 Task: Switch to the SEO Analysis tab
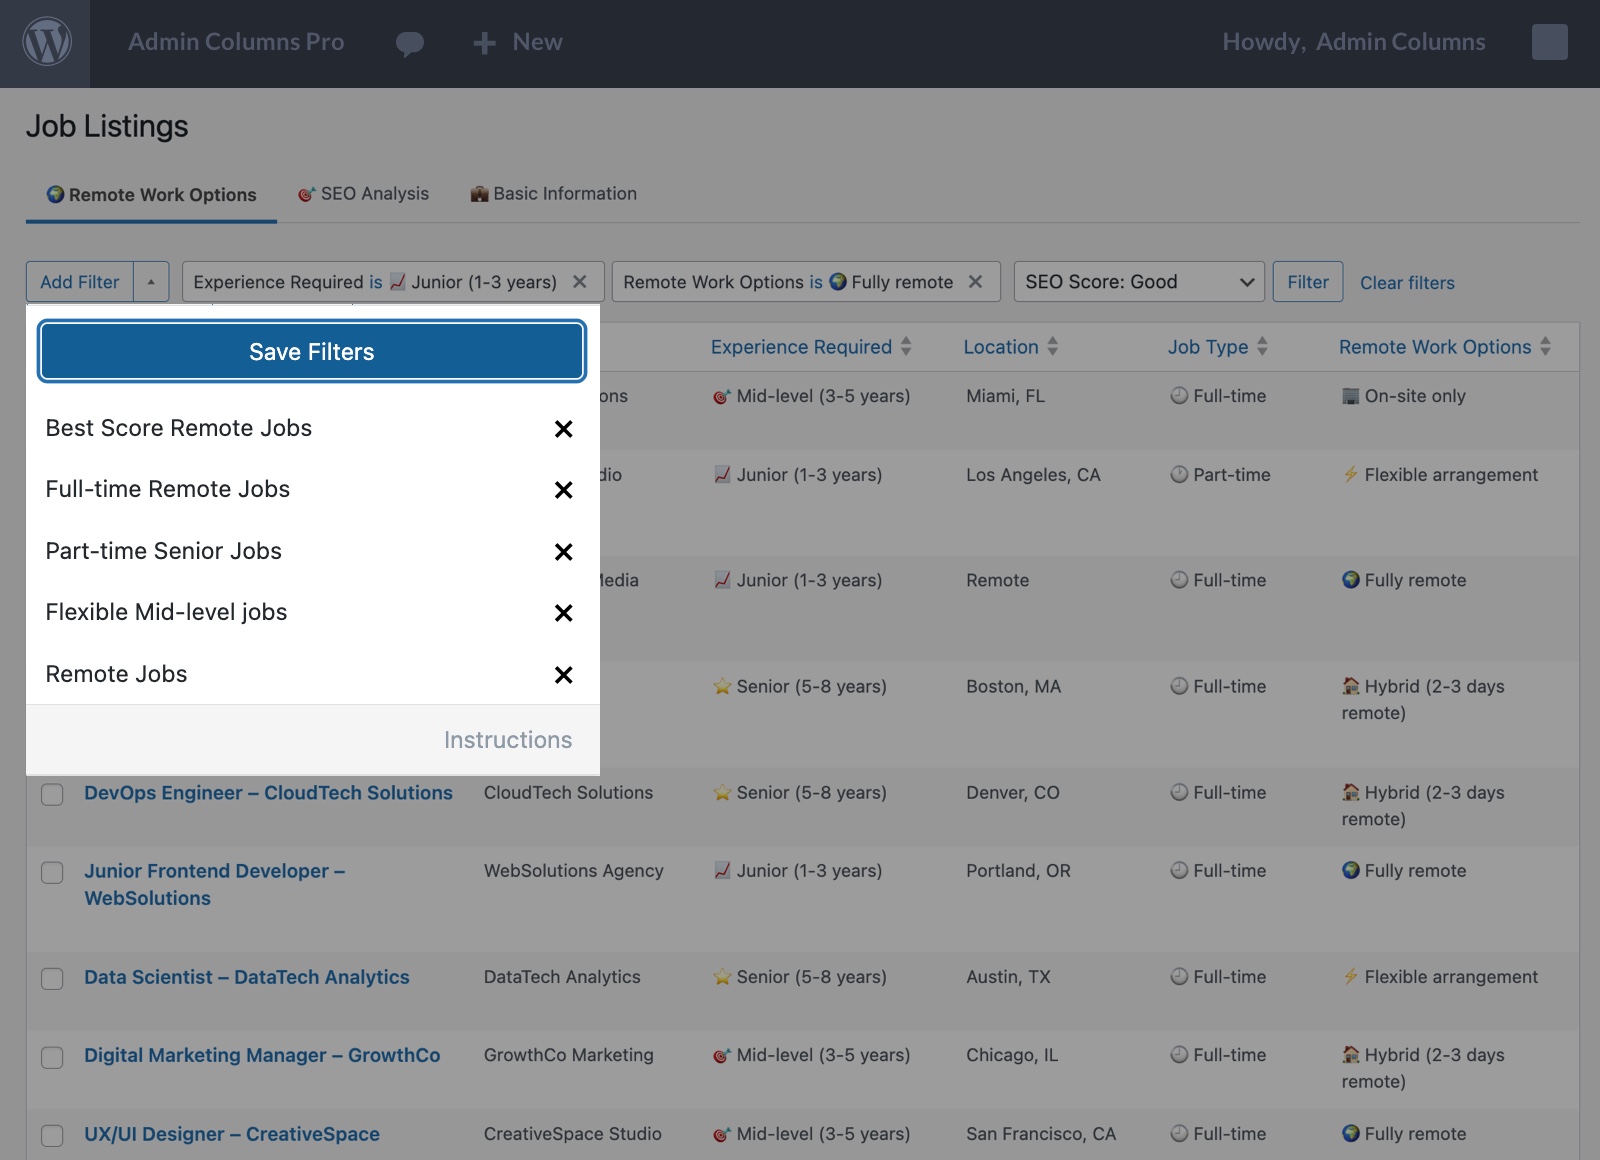(363, 193)
